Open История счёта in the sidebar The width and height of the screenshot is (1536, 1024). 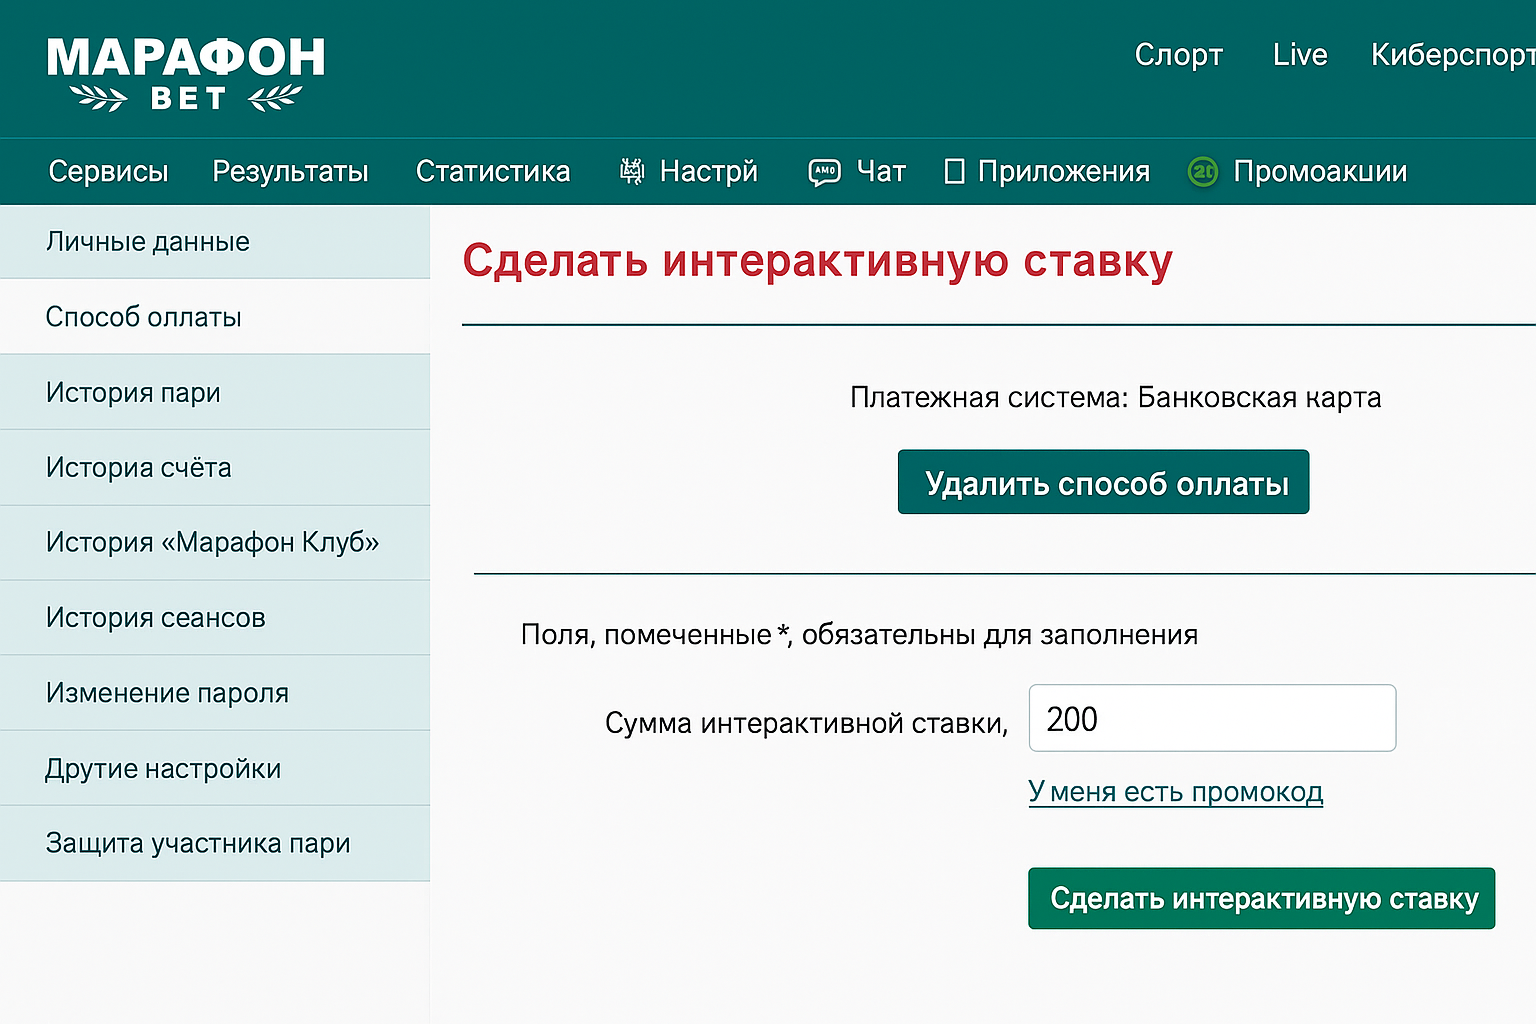pyautogui.click(x=138, y=468)
